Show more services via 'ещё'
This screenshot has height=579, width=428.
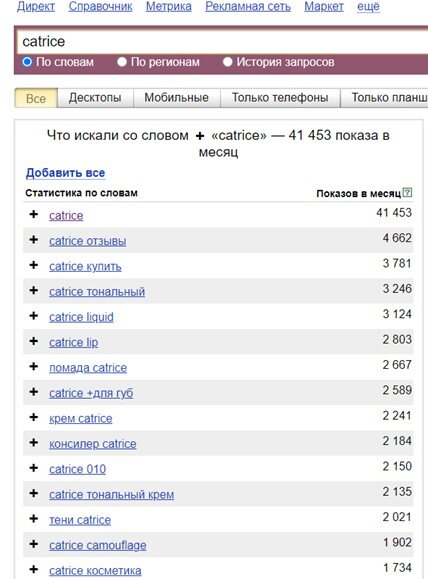[x=368, y=6]
